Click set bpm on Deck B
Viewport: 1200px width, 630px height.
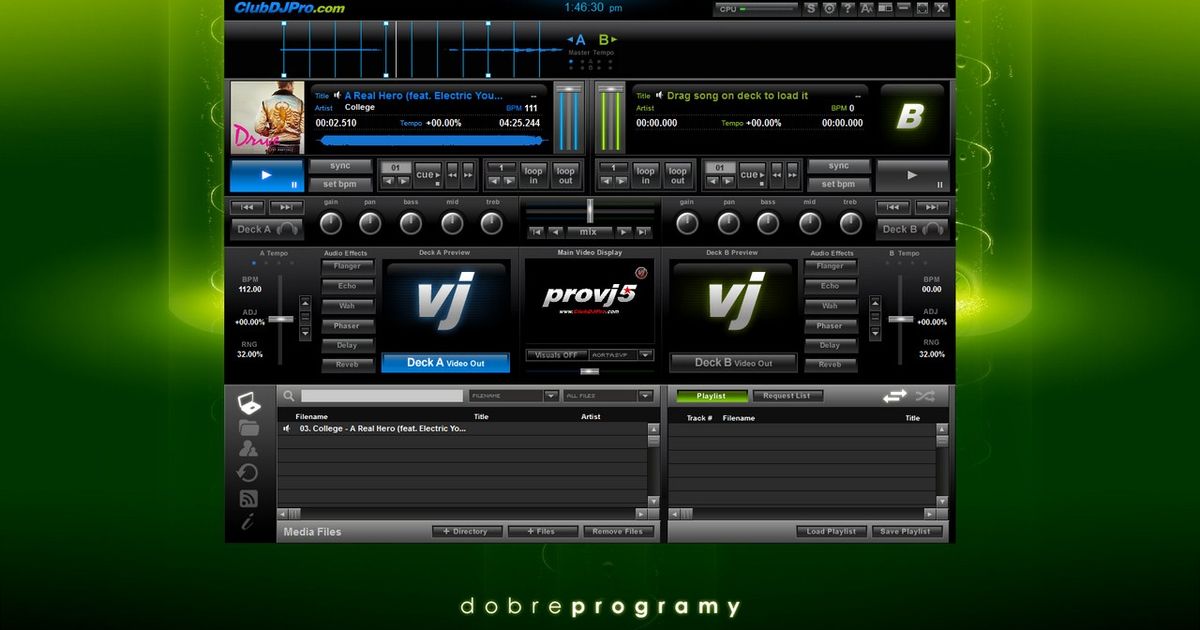point(838,184)
